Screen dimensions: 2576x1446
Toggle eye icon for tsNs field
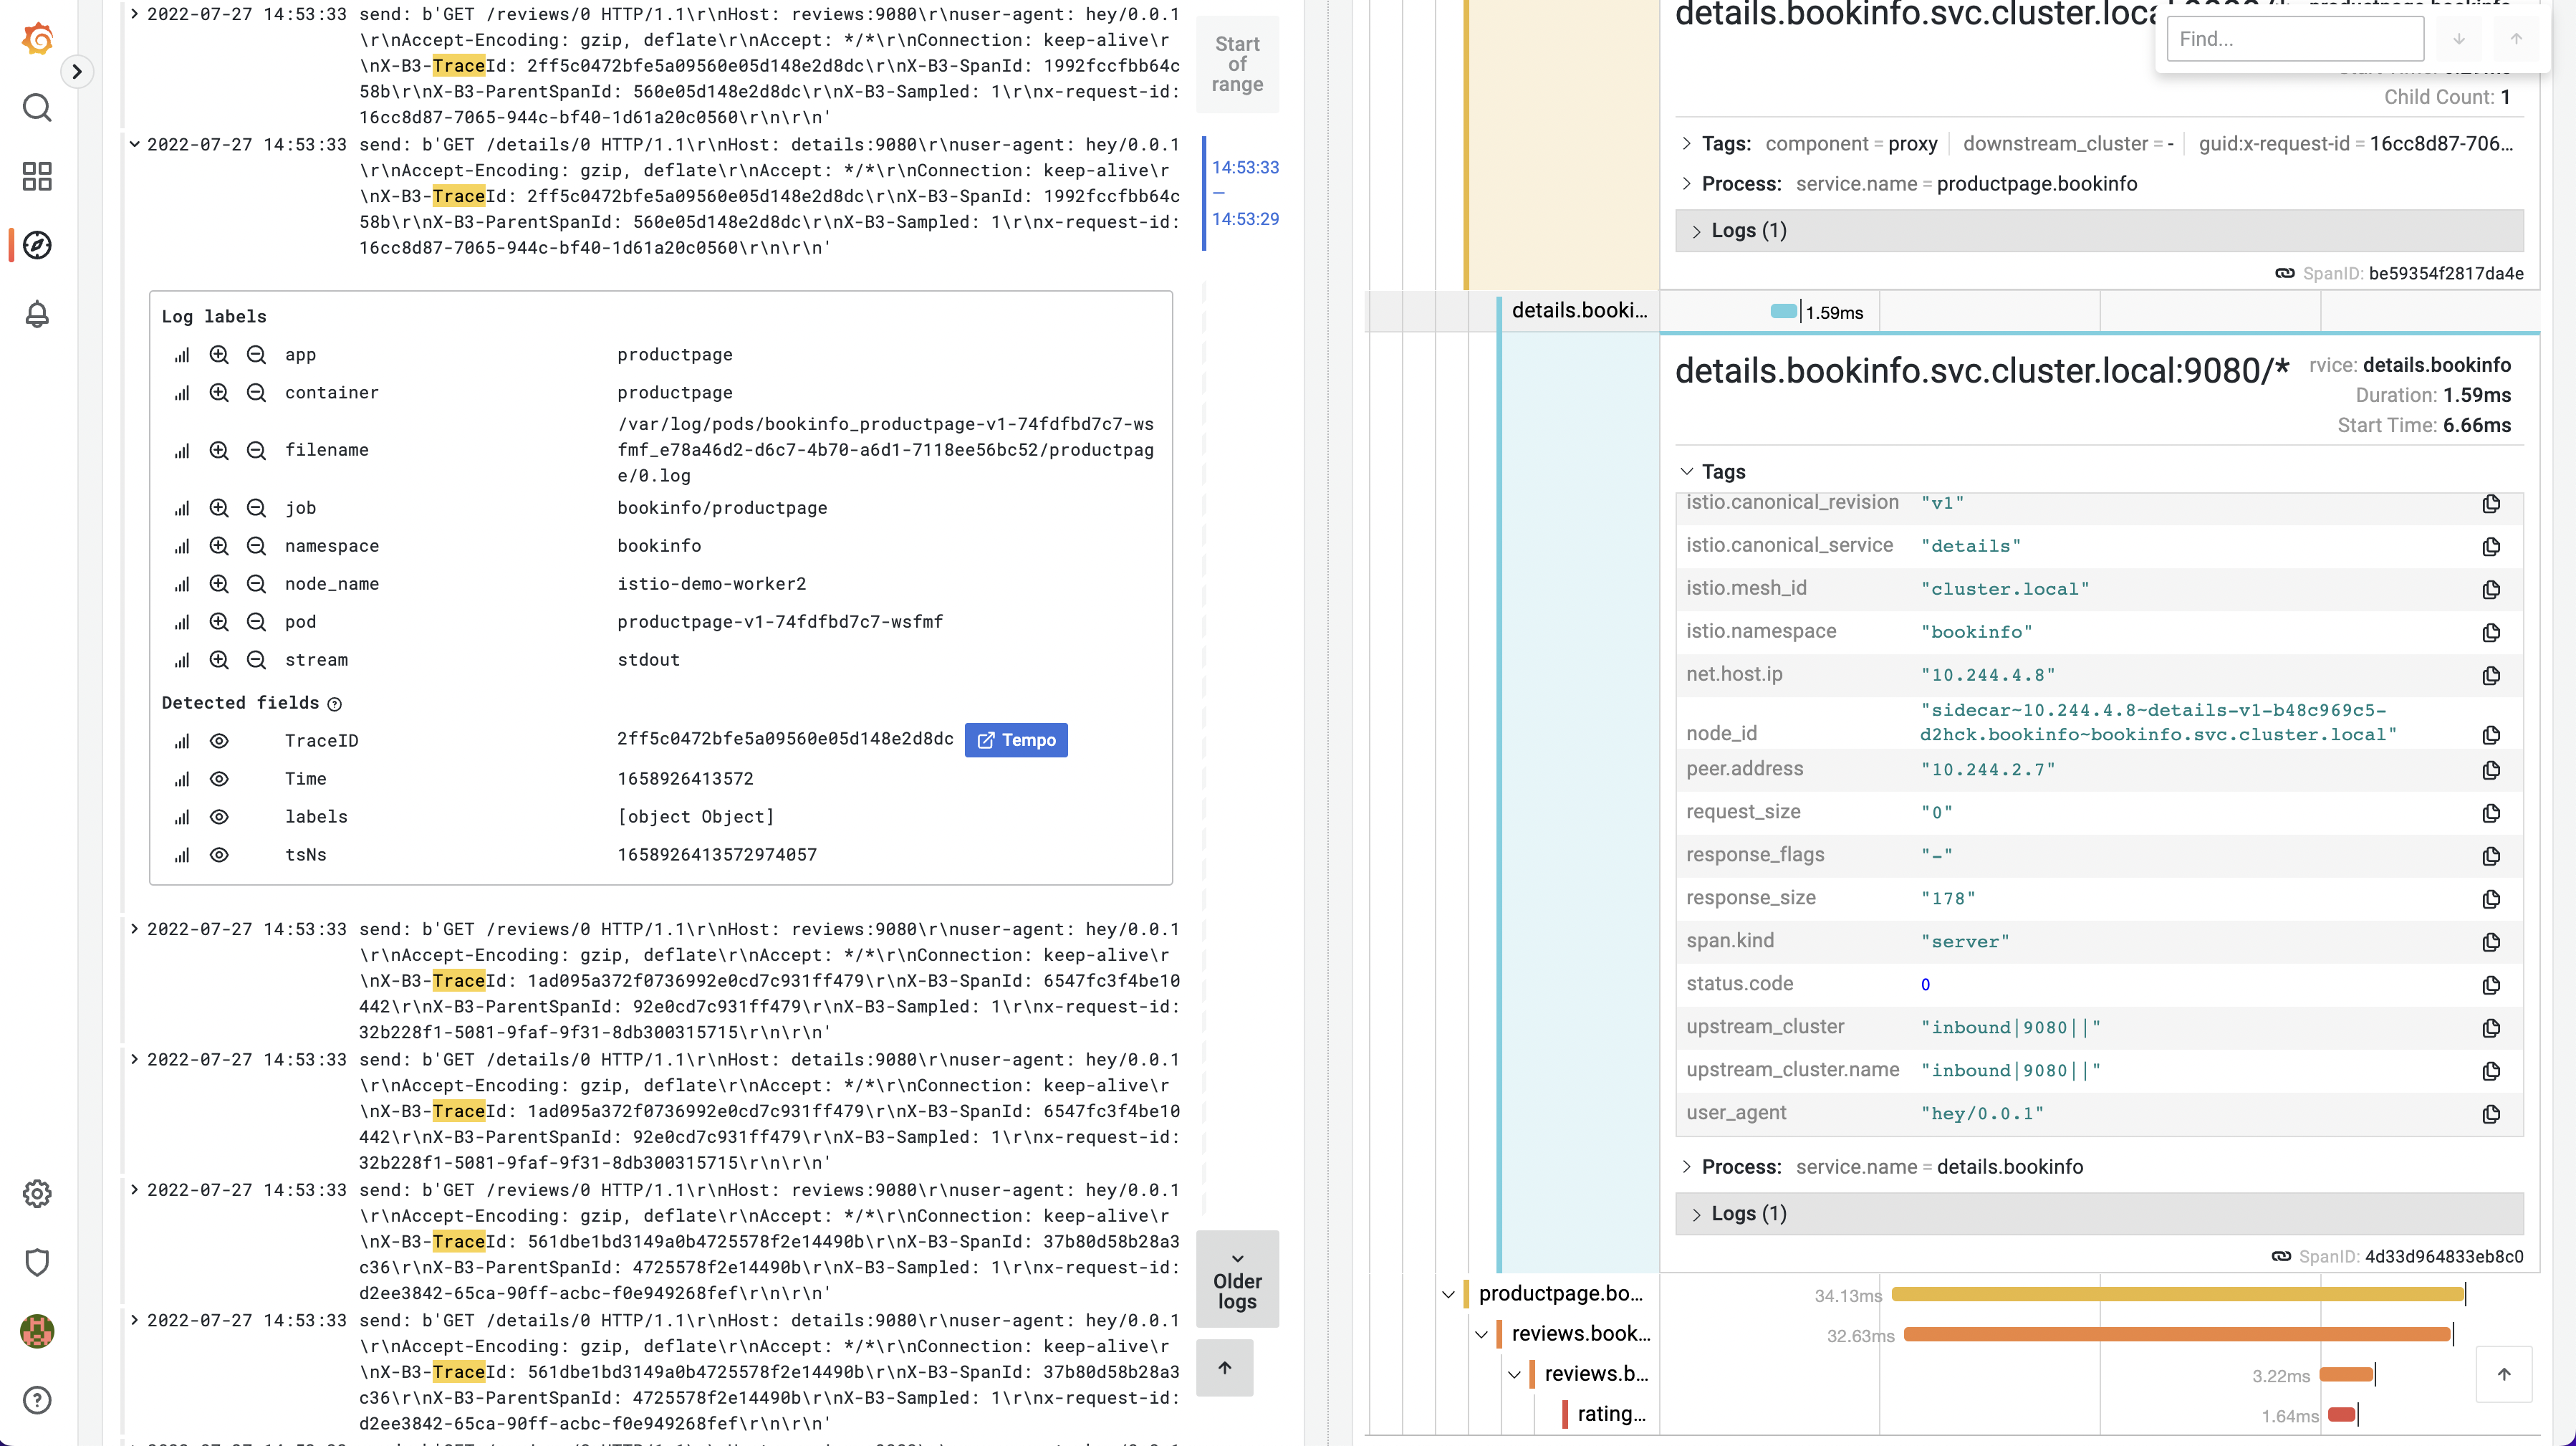tap(219, 855)
